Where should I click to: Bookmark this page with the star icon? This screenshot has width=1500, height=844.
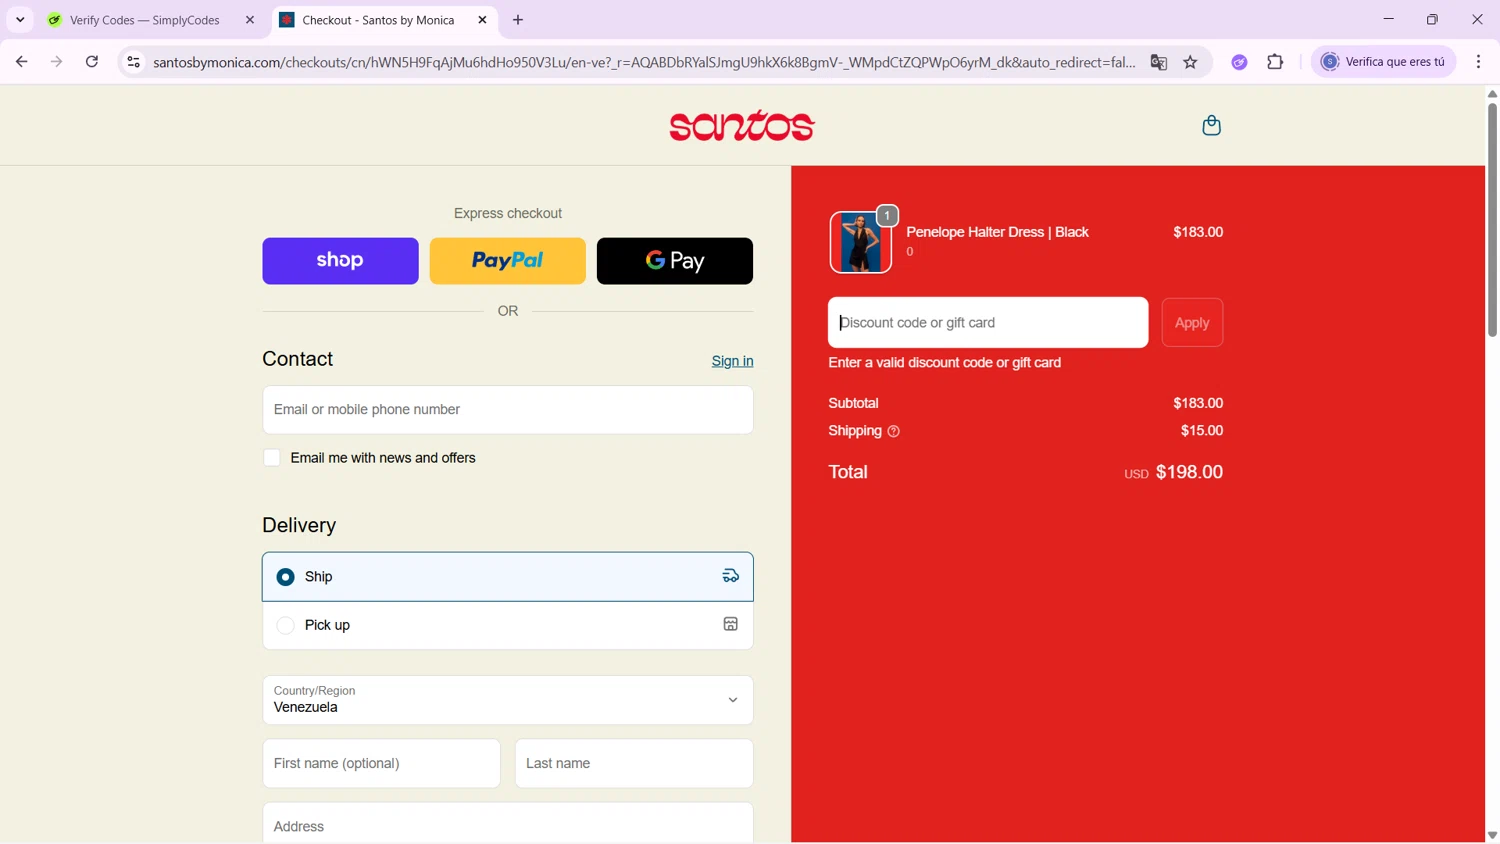(x=1190, y=62)
